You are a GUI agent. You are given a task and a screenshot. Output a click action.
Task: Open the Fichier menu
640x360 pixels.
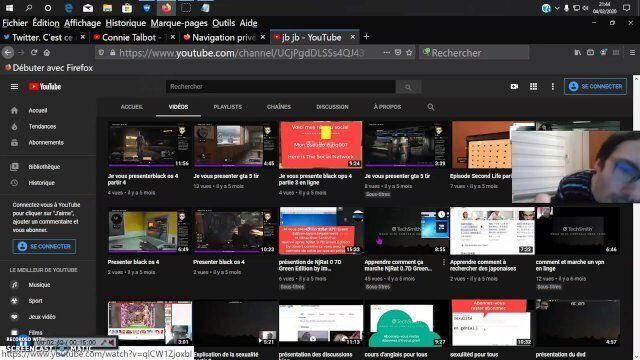[x=15, y=23]
